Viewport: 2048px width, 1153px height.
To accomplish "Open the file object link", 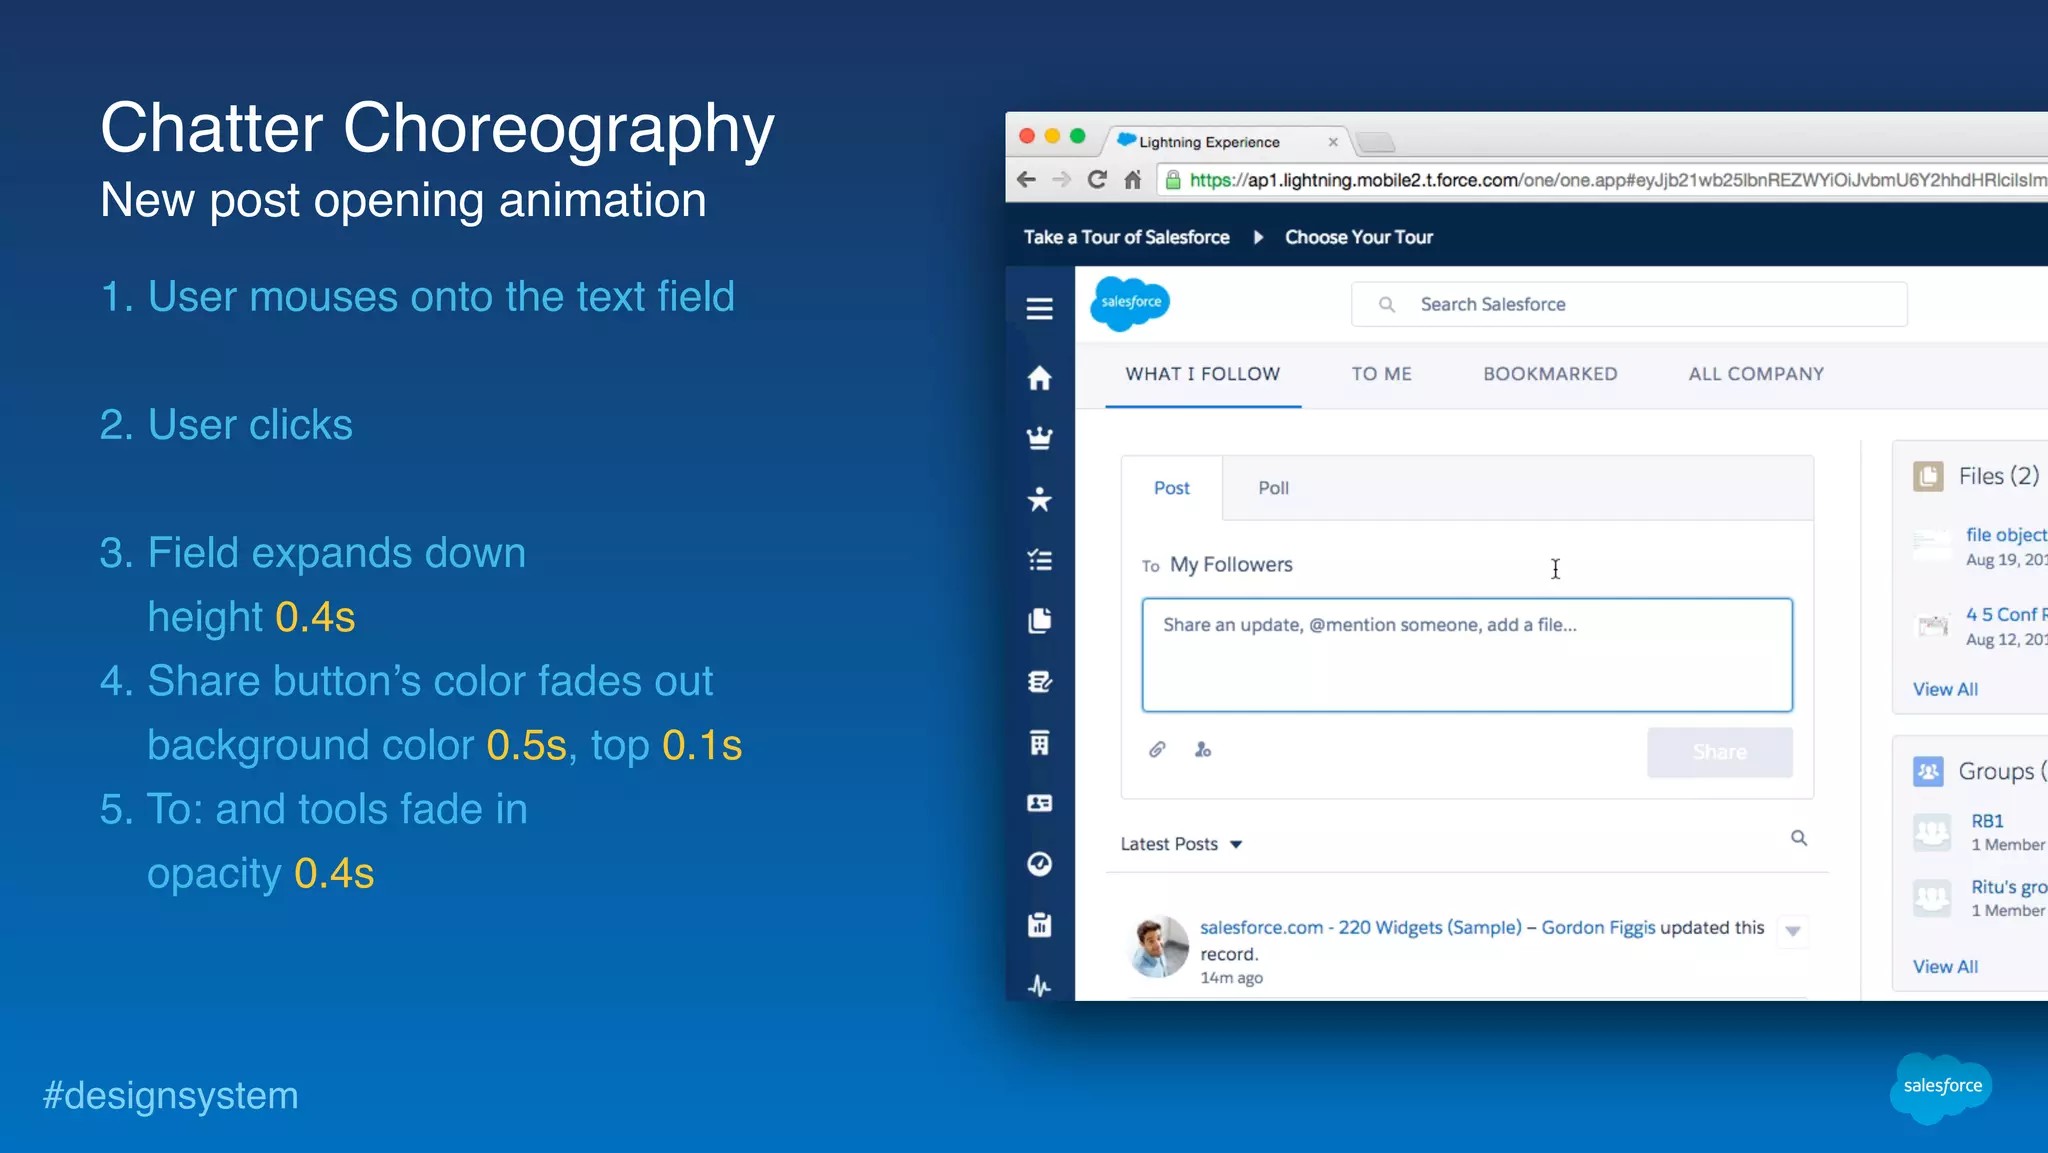I will (x=2006, y=535).
